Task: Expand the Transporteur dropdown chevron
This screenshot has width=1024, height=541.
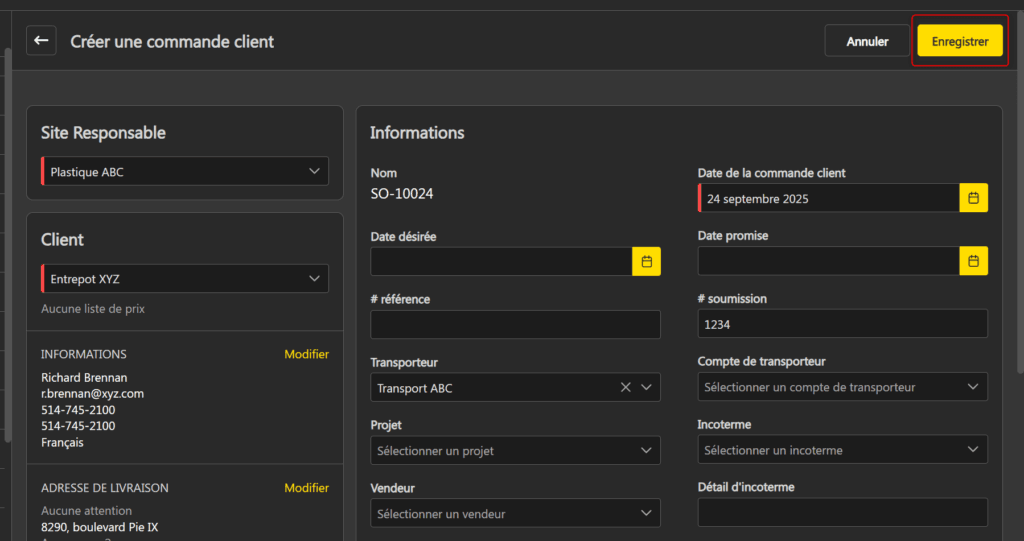Action: click(x=646, y=388)
